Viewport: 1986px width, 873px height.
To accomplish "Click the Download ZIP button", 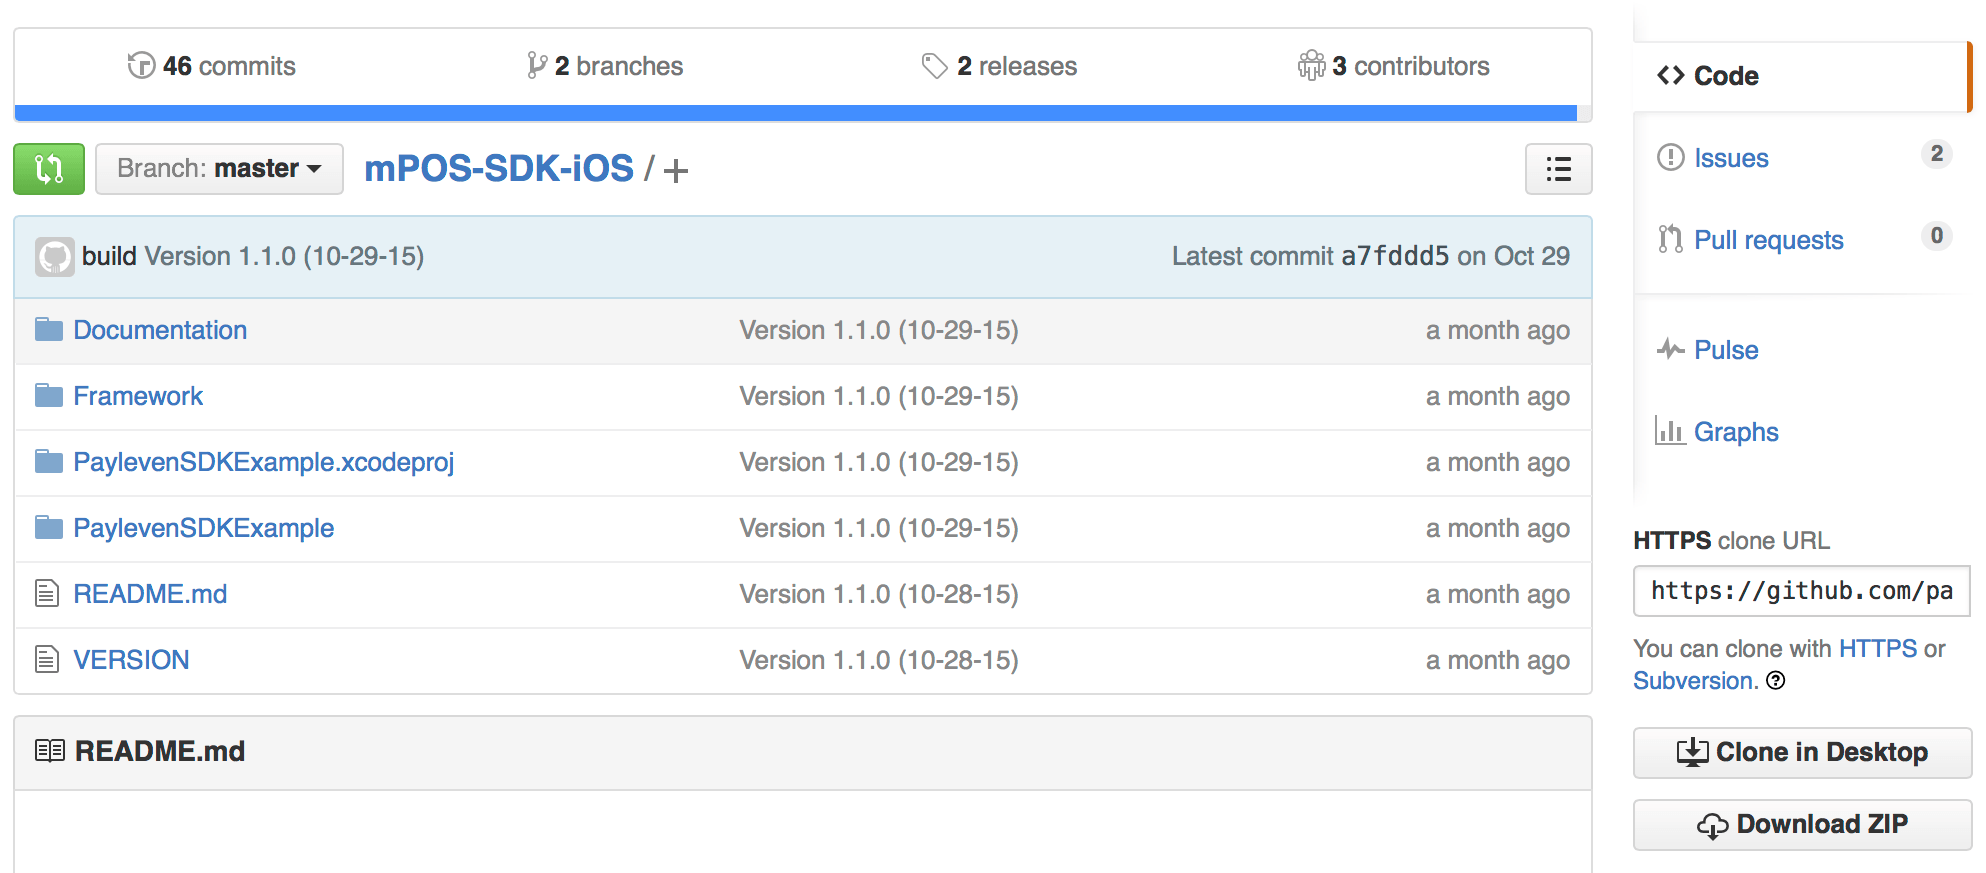I will tap(1802, 825).
